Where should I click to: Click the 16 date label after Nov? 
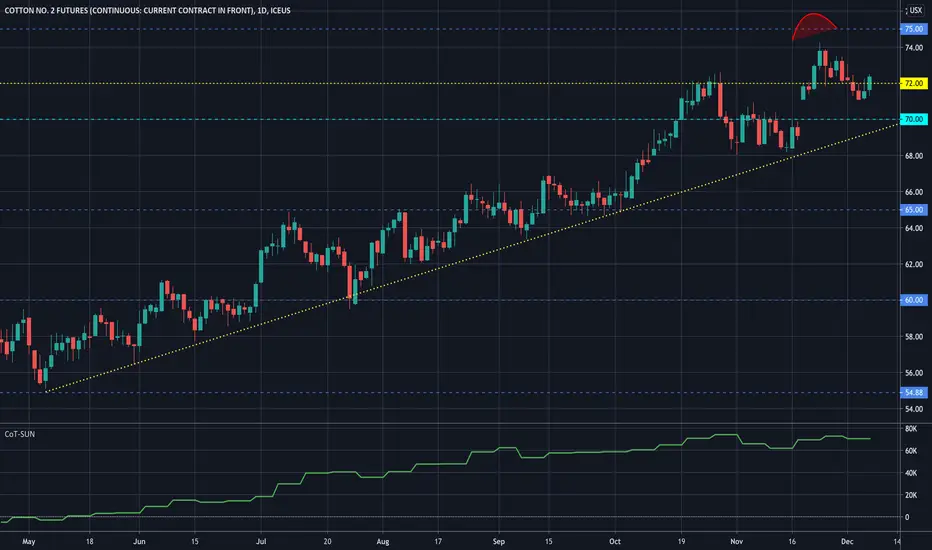792,542
